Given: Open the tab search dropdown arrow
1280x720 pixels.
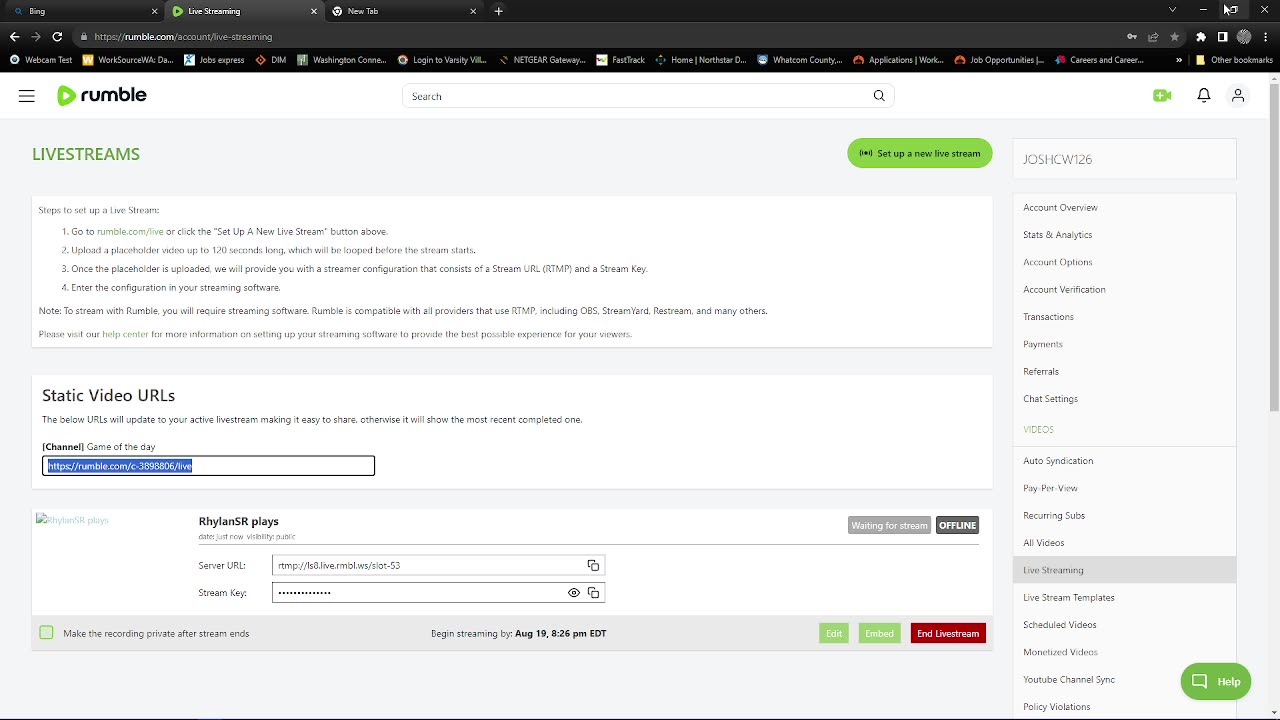Looking at the screenshot, I should tap(1172, 10).
